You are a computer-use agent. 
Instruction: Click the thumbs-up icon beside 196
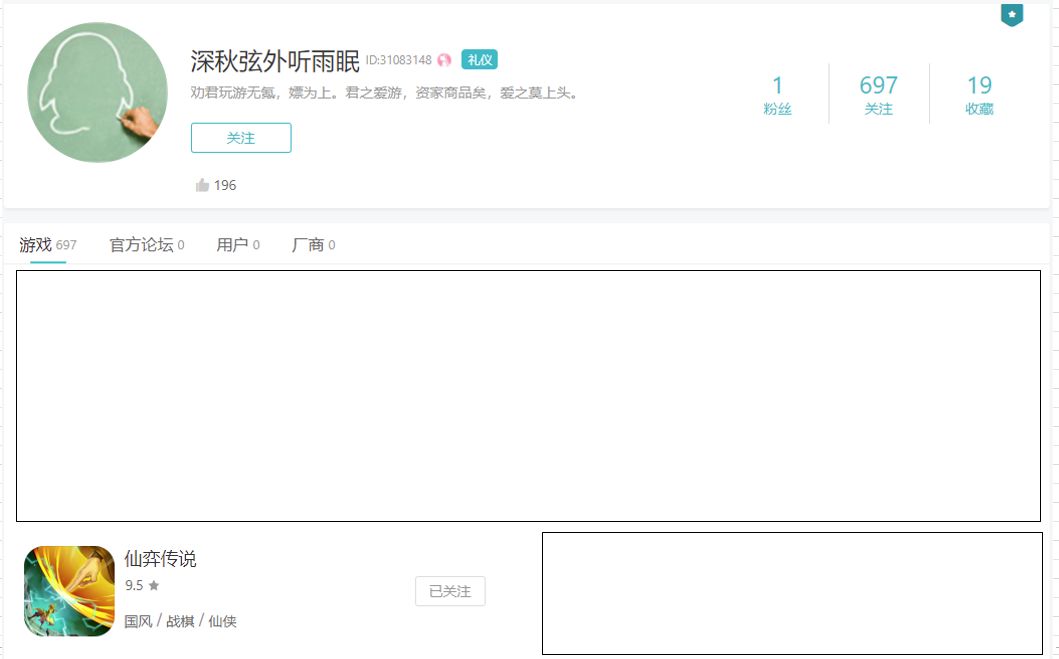[x=202, y=185]
